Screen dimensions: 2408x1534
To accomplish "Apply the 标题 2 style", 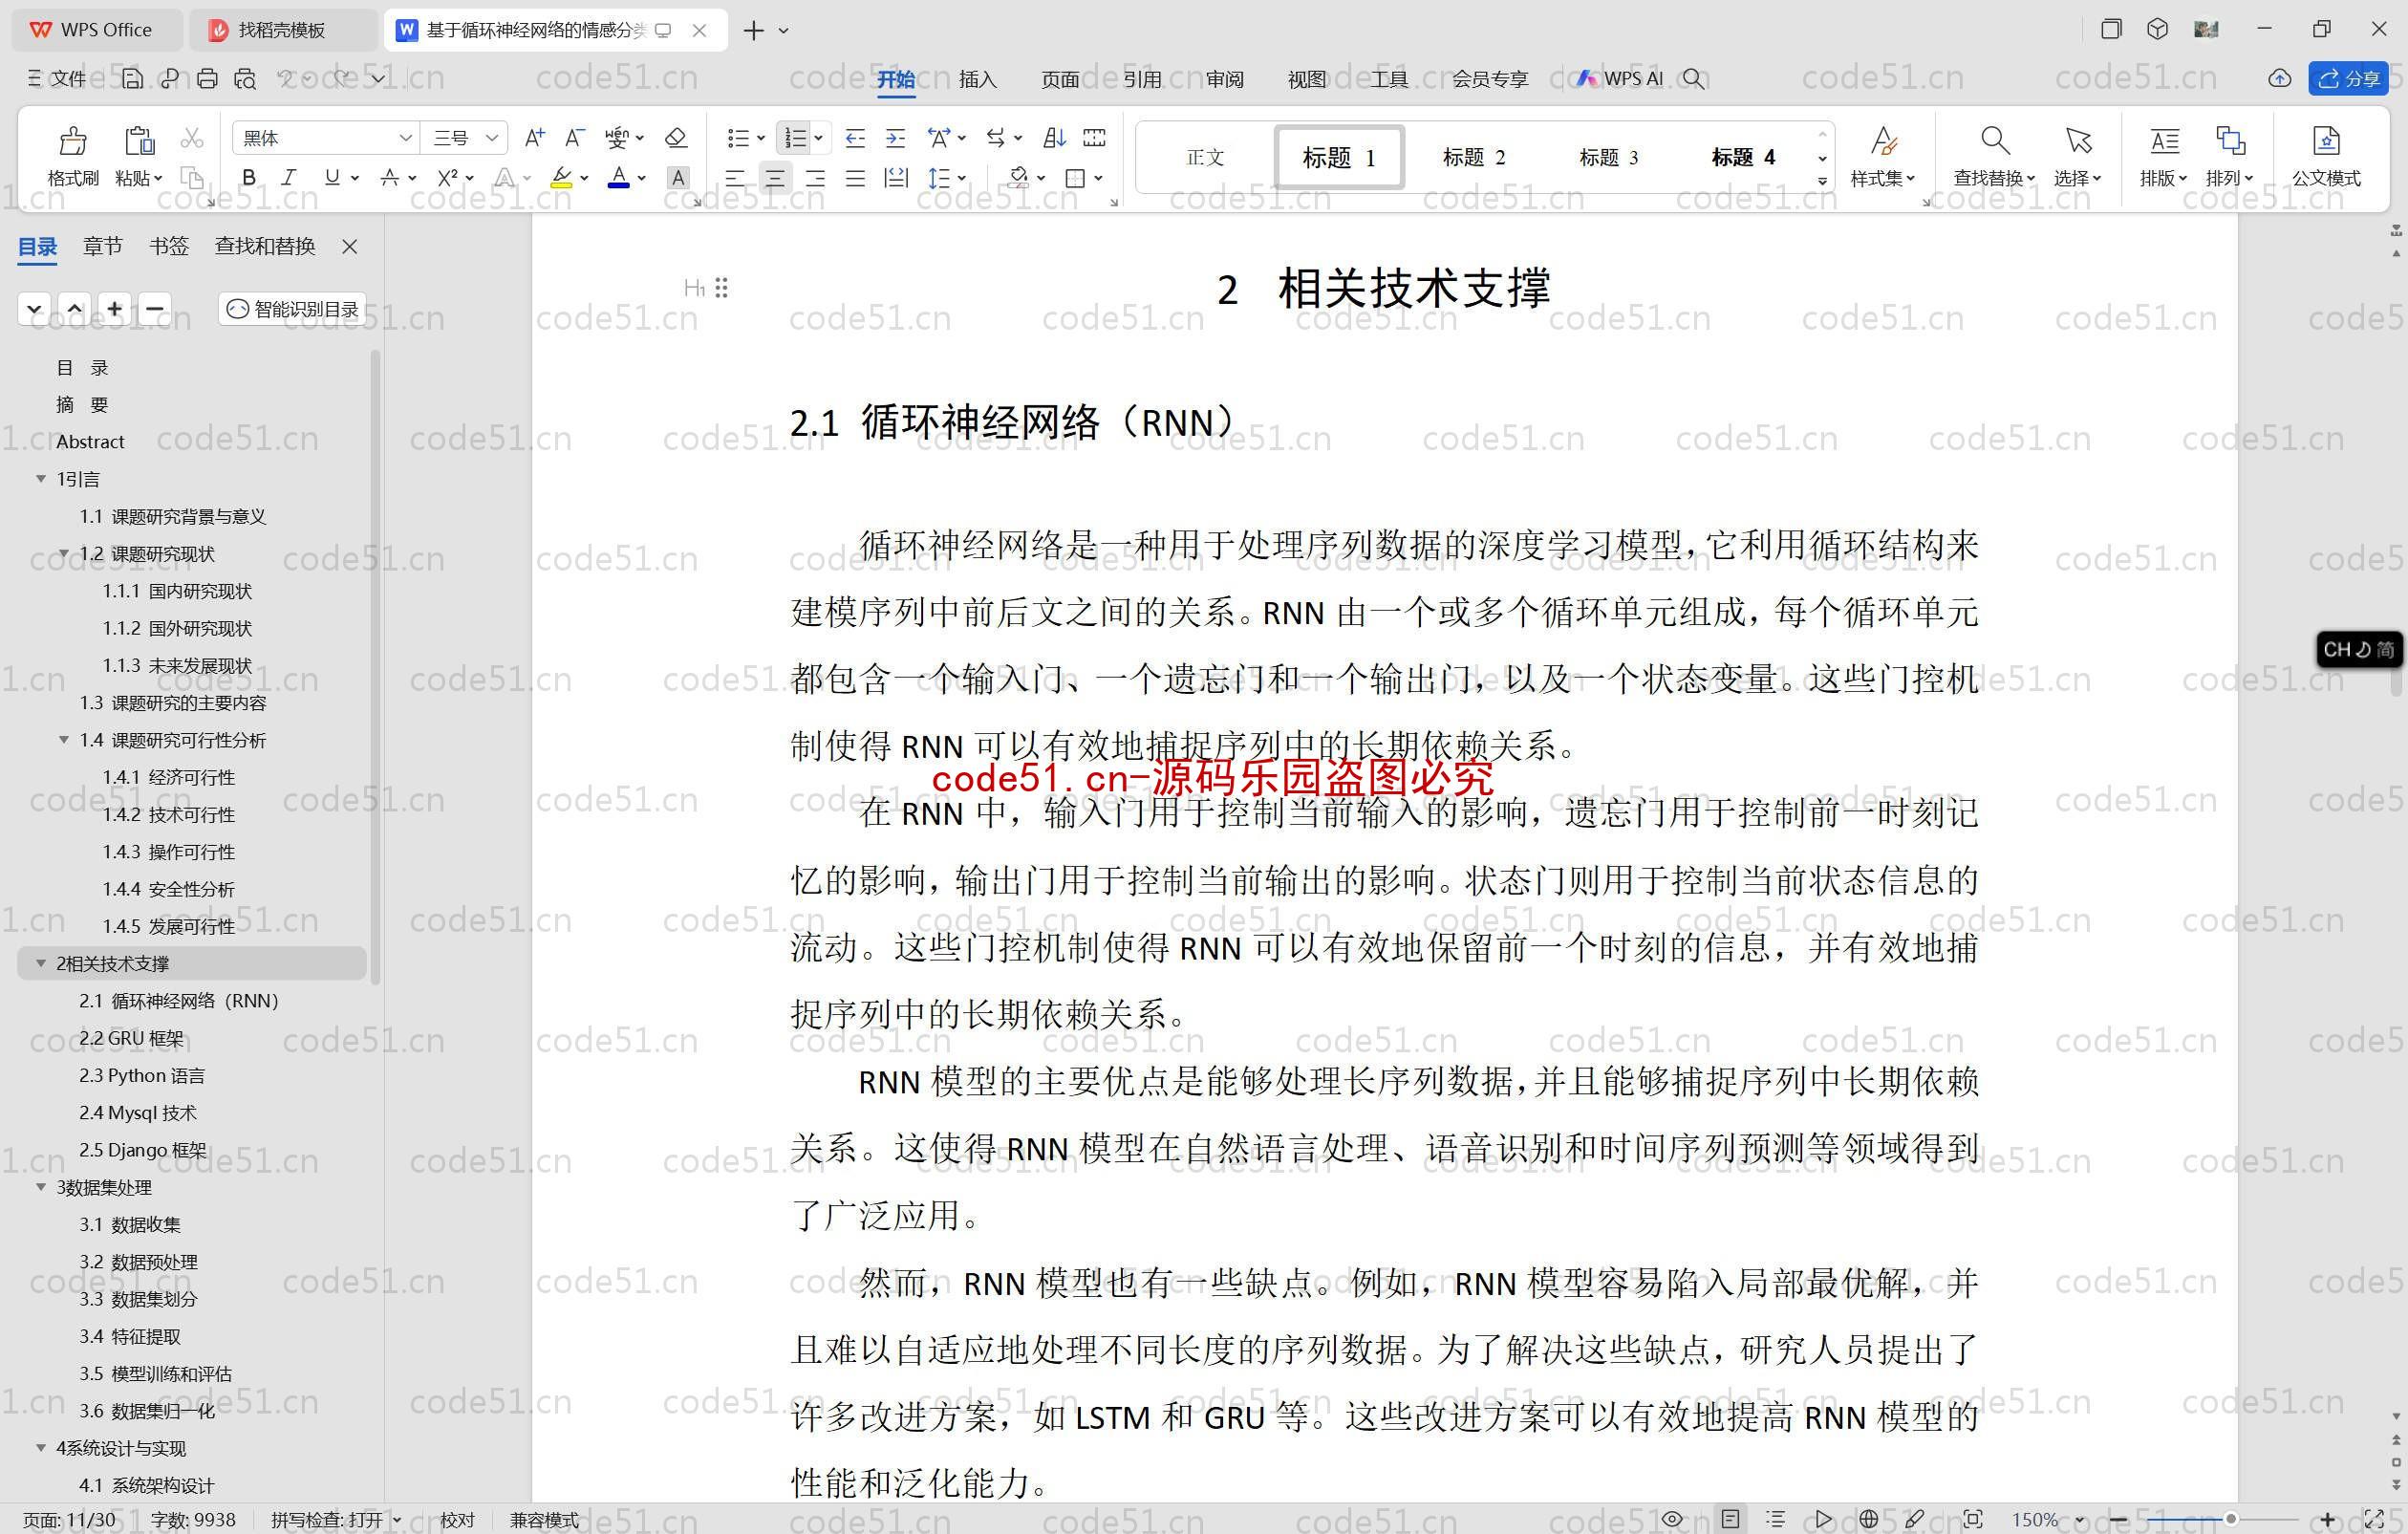I will 1473,157.
